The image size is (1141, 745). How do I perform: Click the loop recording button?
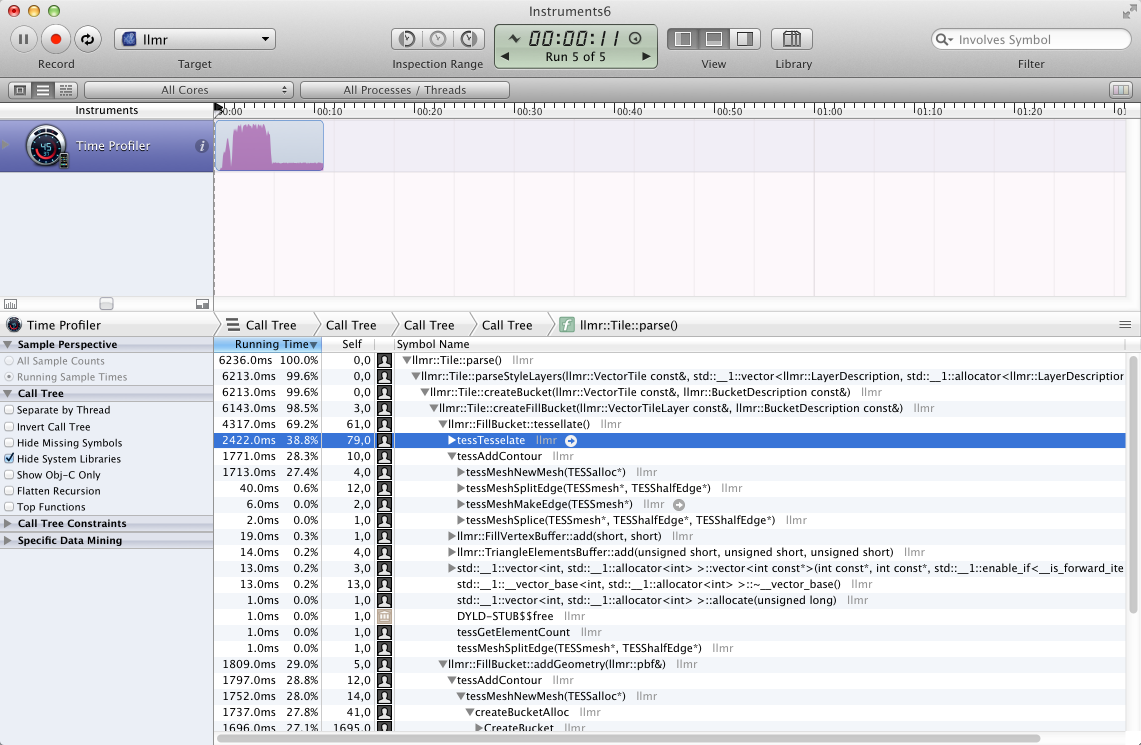coord(88,39)
